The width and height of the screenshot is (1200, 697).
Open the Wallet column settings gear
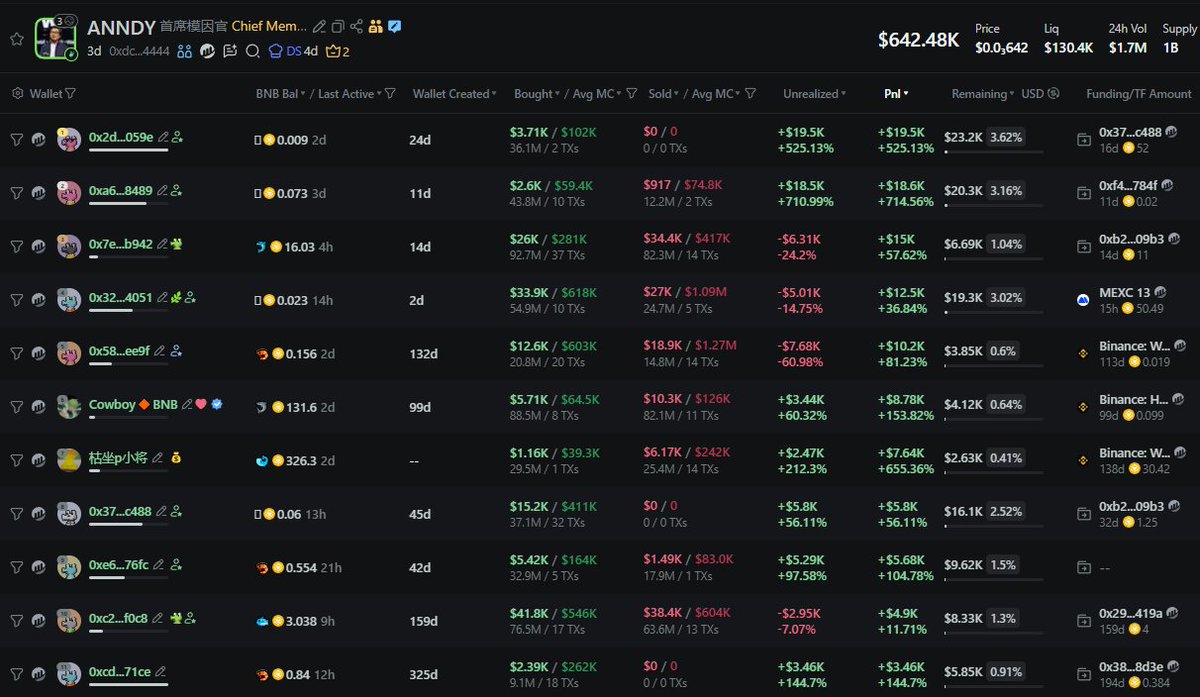(18, 94)
